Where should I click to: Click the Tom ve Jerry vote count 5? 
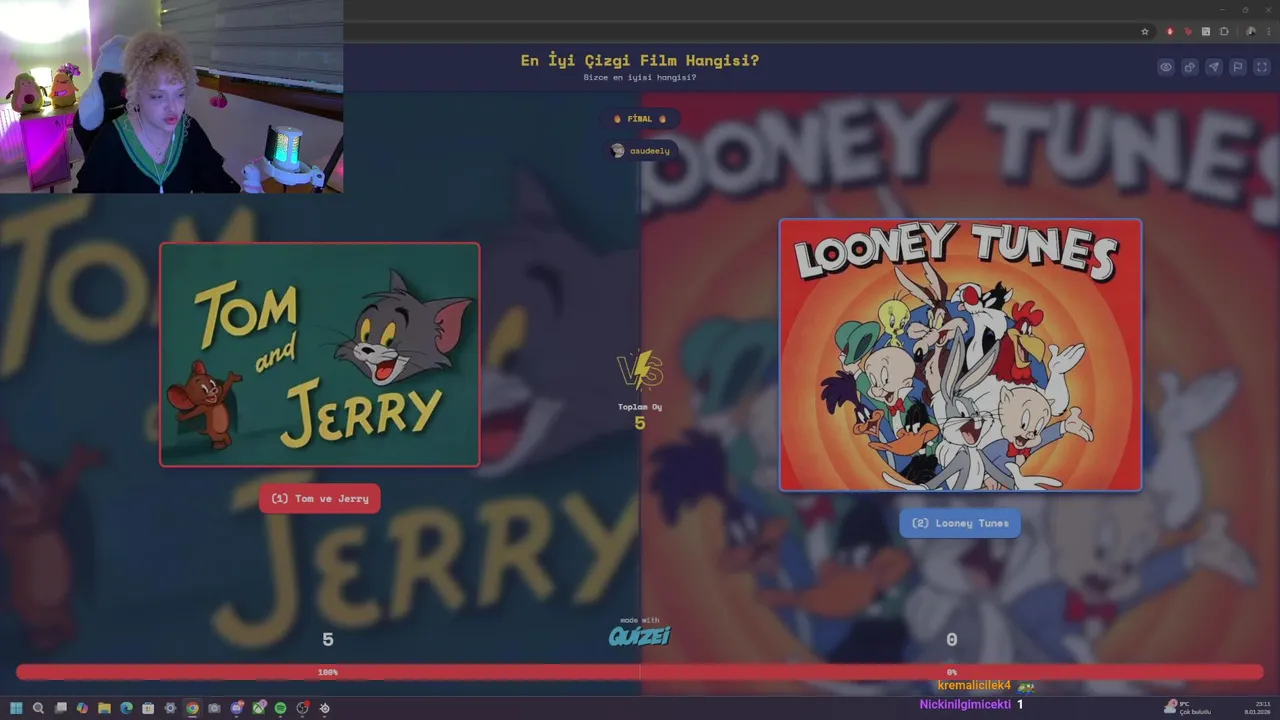pyautogui.click(x=328, y=640)
